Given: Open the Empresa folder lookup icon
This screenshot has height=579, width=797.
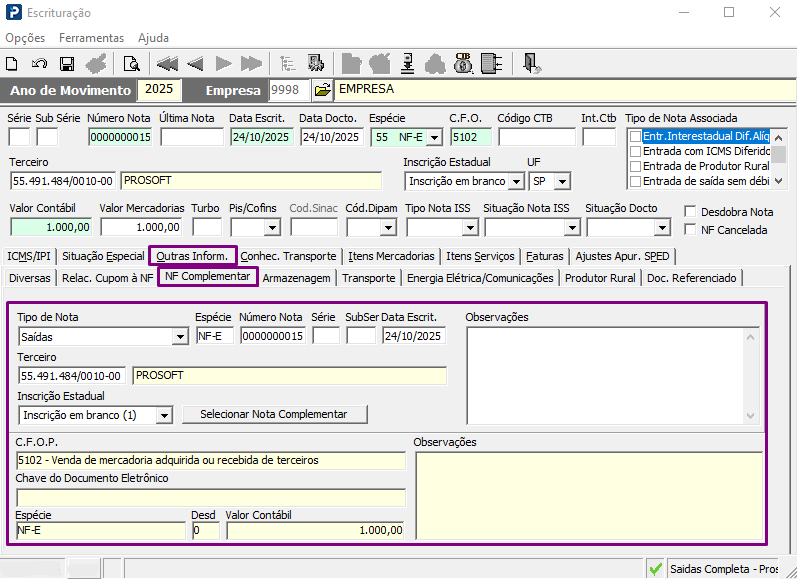Looking at the screenshot, I should [x=322, y=90].
